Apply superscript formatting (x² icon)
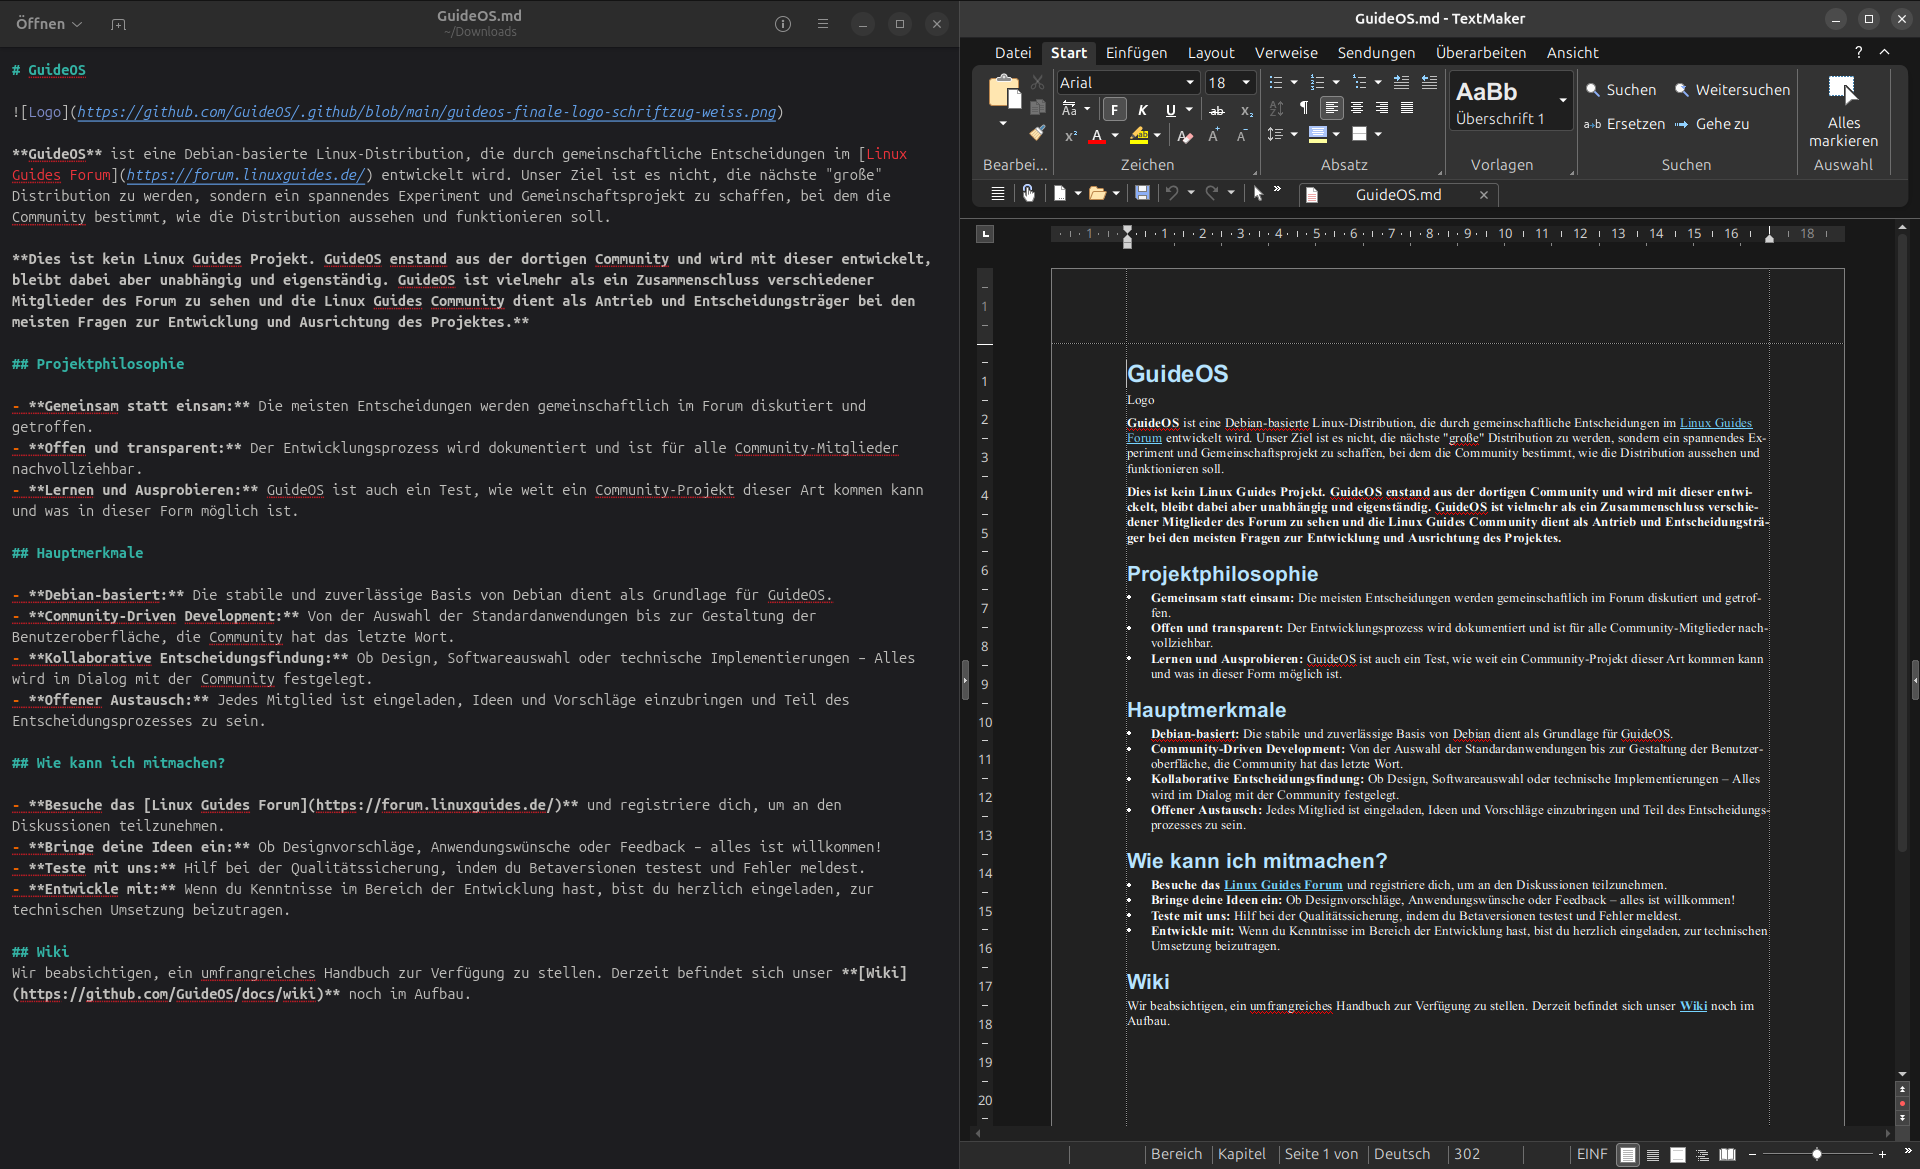 pos(1070,136)
